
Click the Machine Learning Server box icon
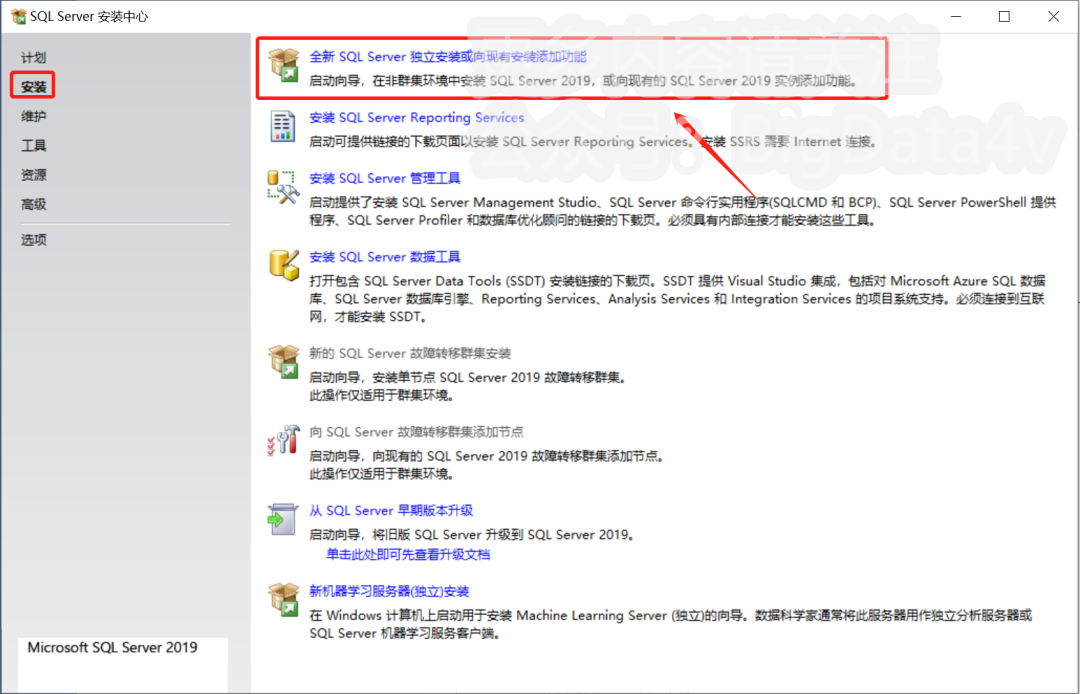pos(283,600)
